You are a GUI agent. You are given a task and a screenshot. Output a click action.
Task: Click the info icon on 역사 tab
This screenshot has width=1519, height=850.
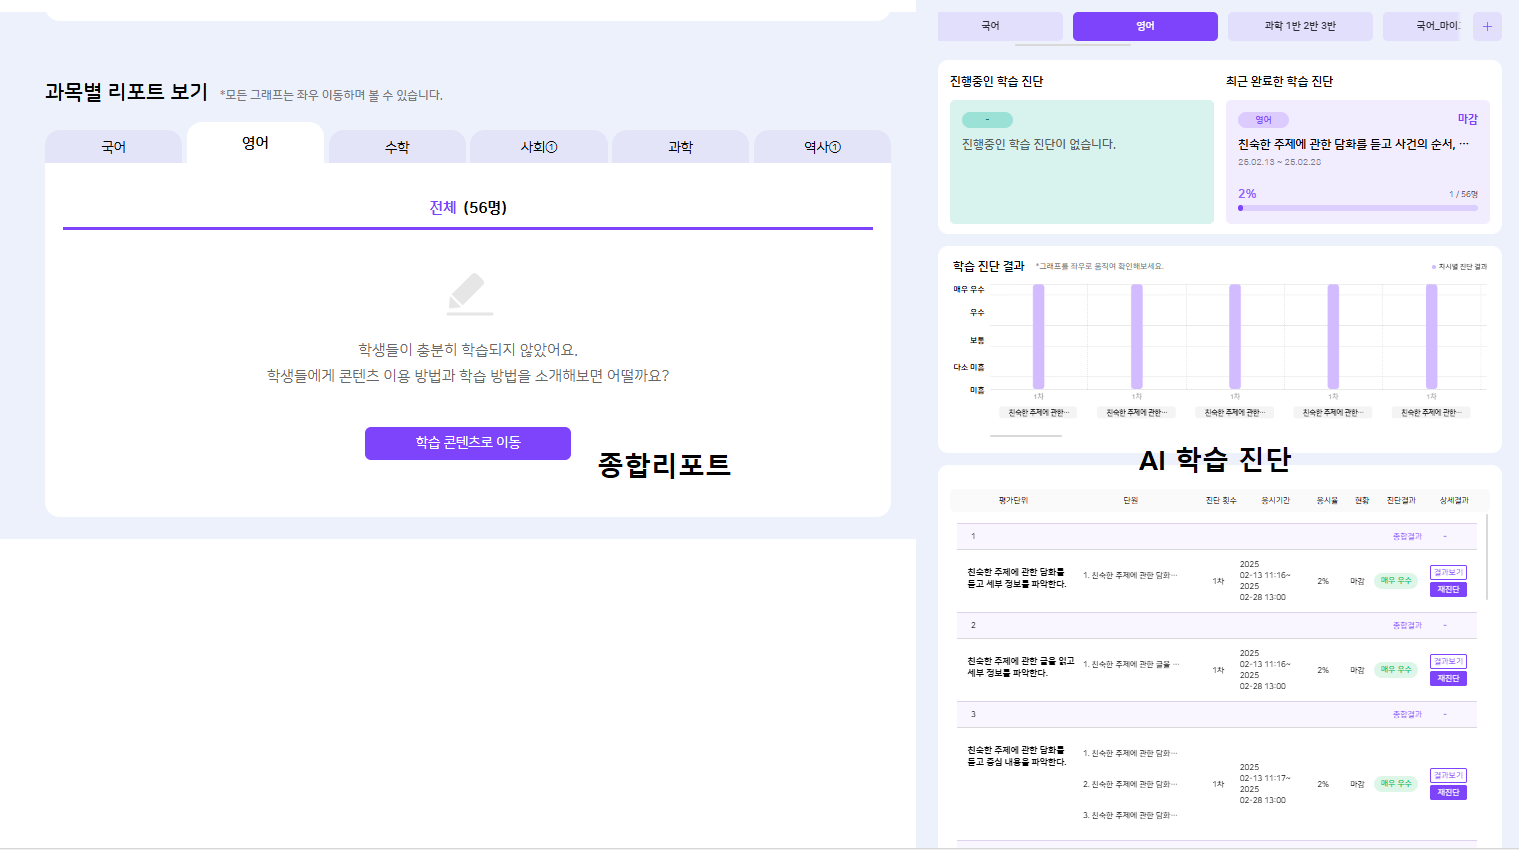pos(835,147)
